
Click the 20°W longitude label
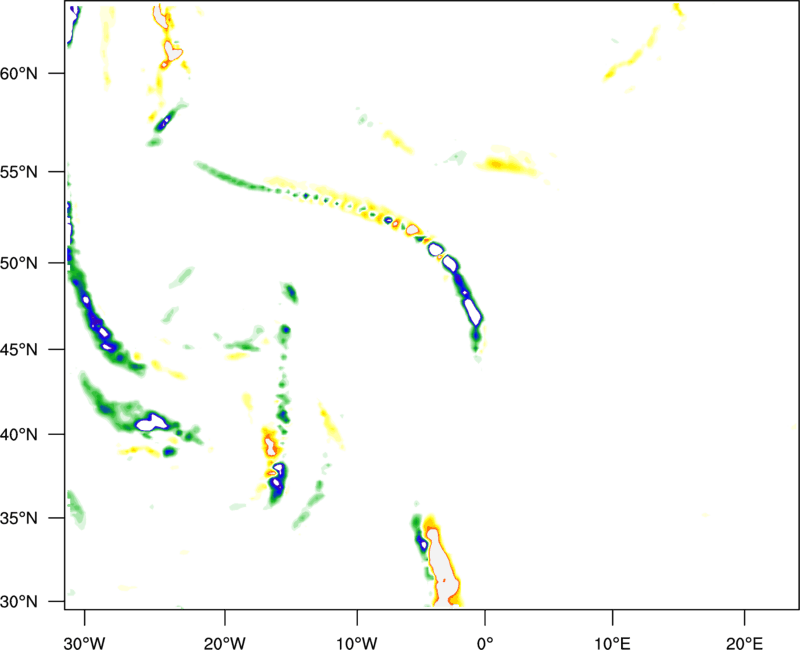[x=225, y=643]
